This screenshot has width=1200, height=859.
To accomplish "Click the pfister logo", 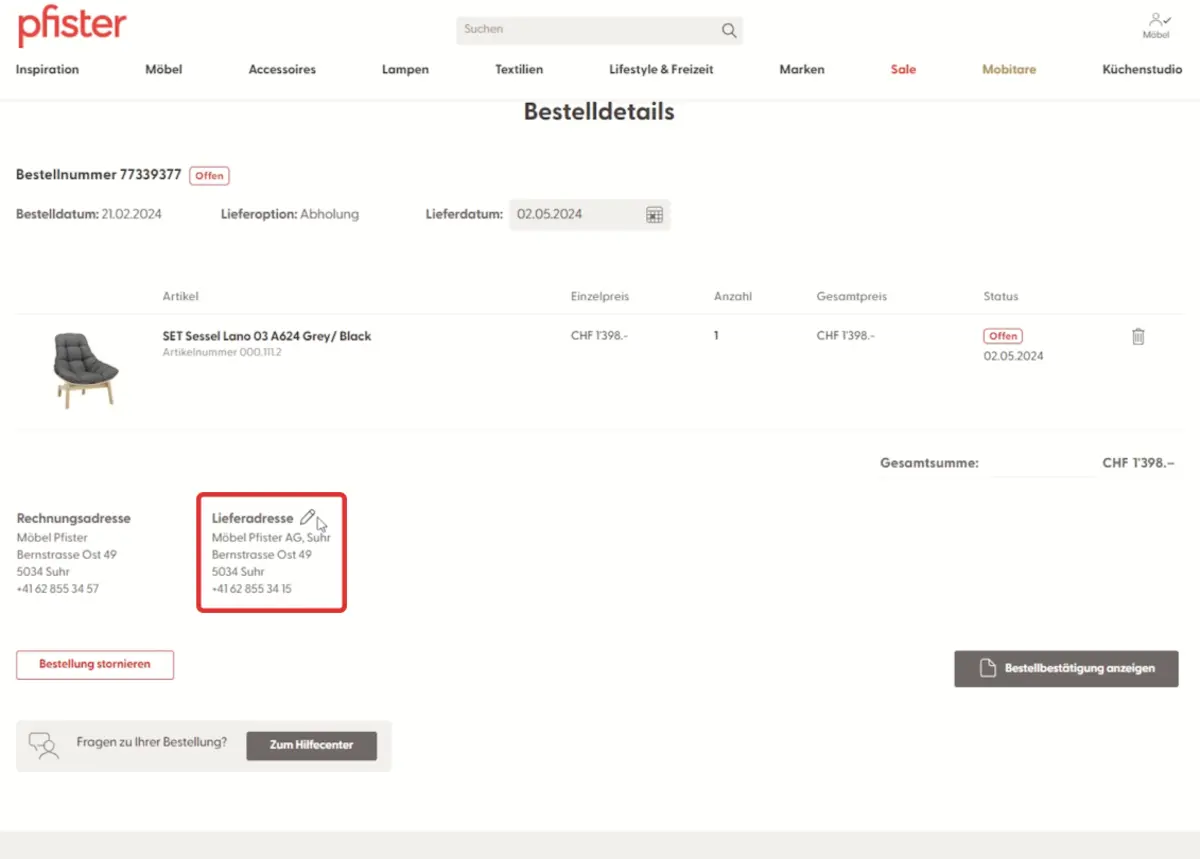I will coord(71,25).
